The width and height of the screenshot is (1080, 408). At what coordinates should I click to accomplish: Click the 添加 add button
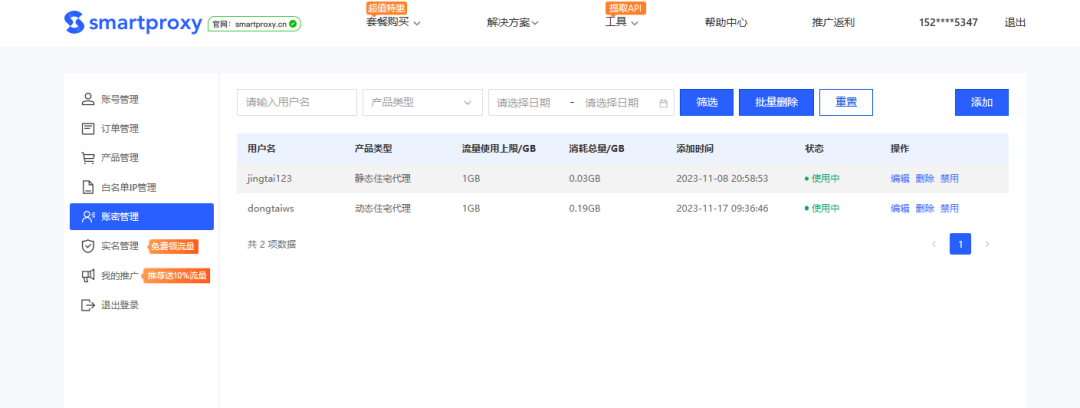(x=982, y=103)
